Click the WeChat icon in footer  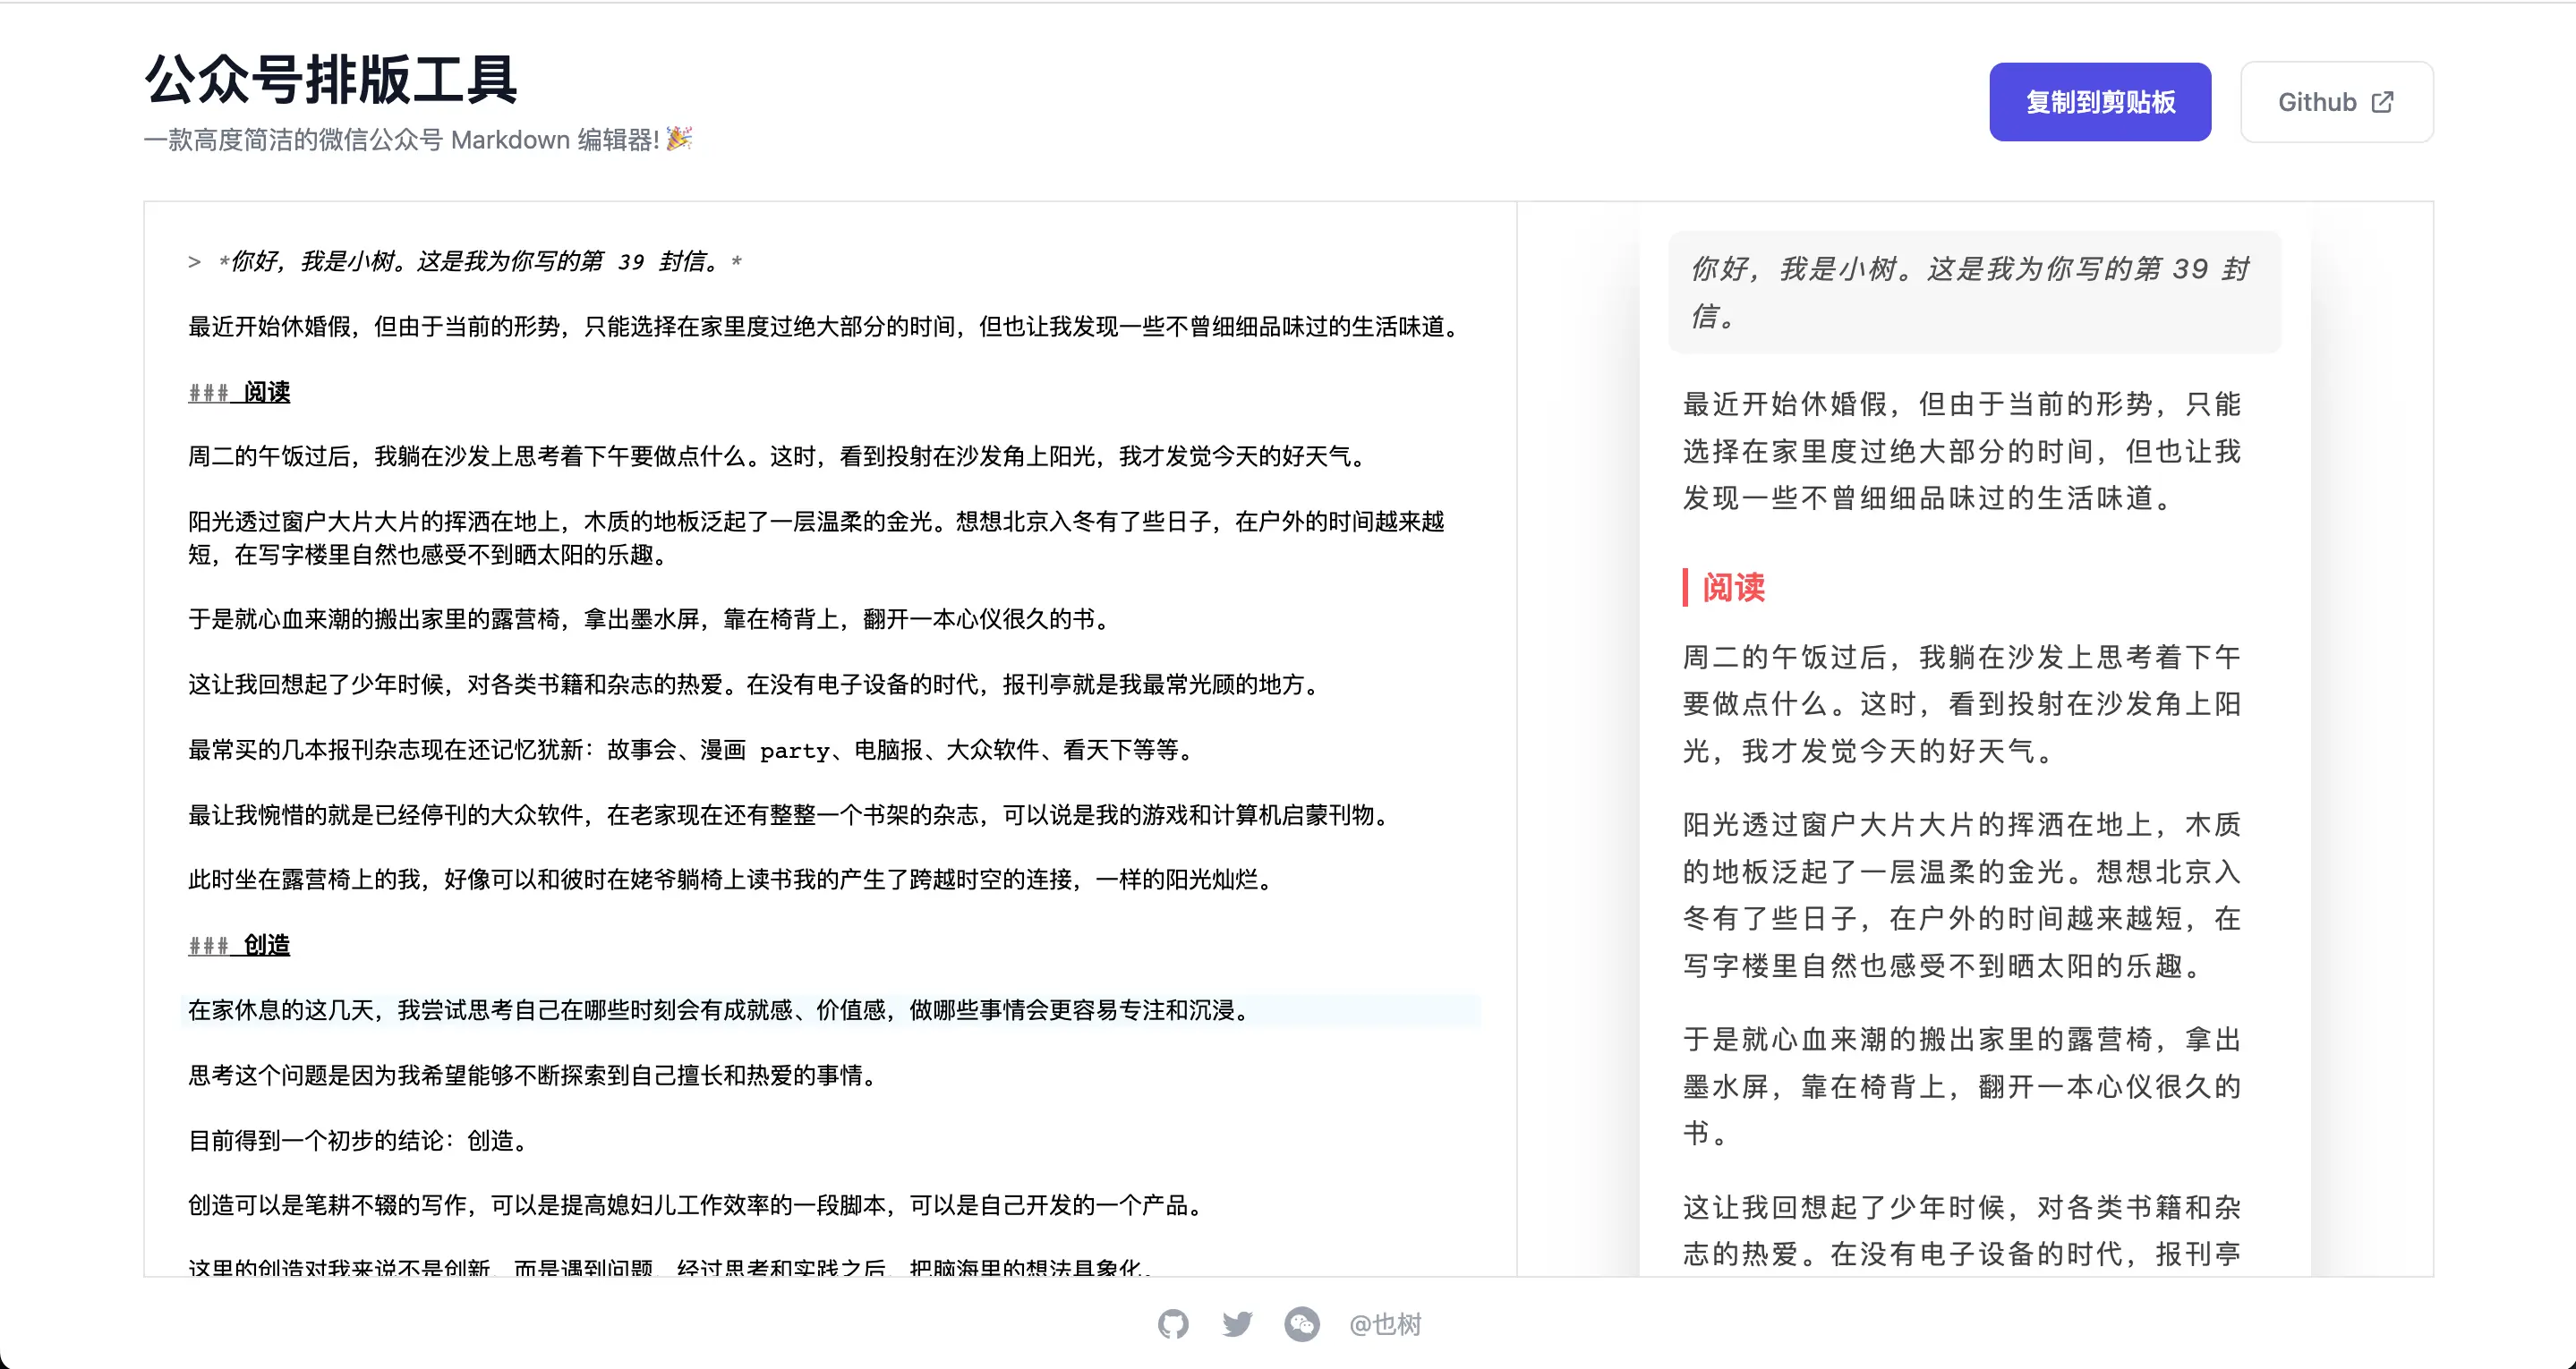pos(1301,1324)
